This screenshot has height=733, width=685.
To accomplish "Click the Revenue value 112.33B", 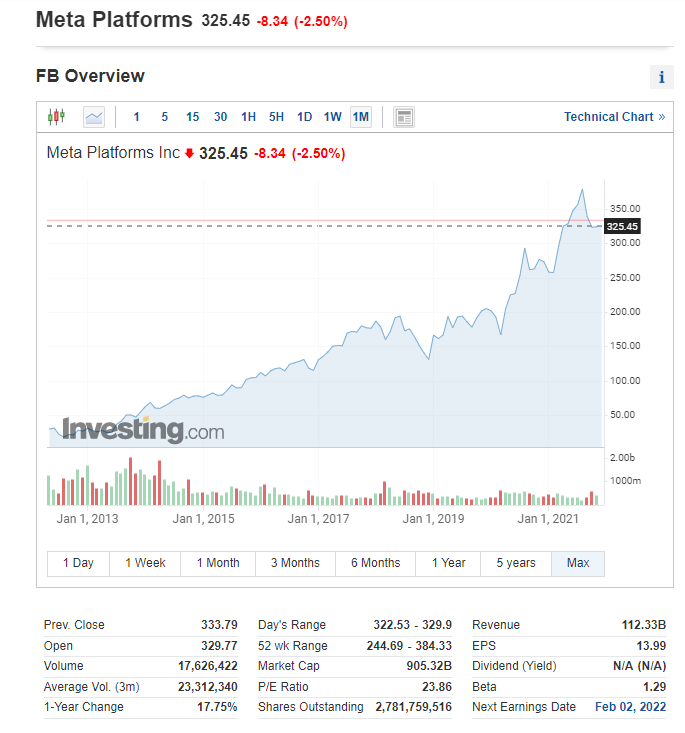I will coord(644,625).
